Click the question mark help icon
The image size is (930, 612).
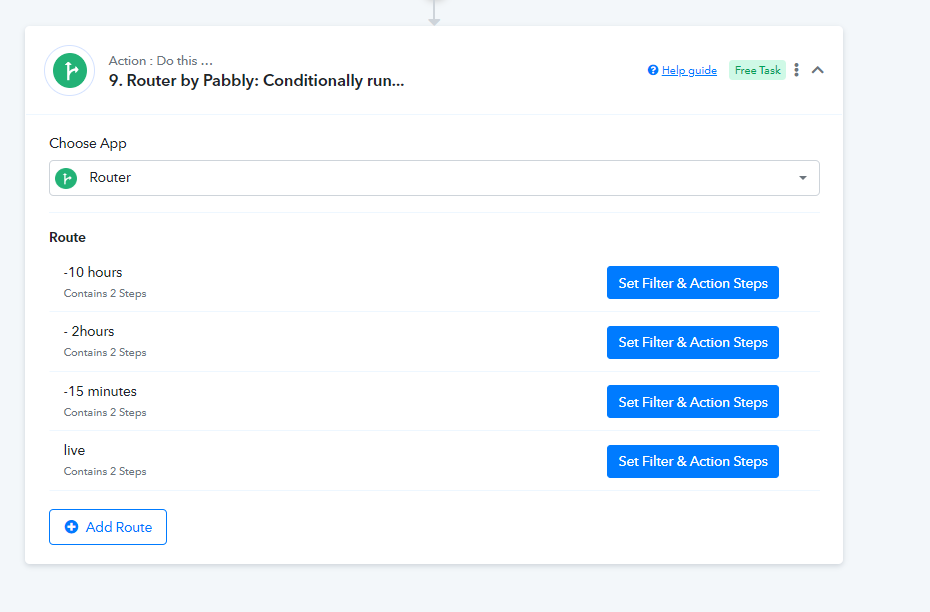(x=653, y=70)
